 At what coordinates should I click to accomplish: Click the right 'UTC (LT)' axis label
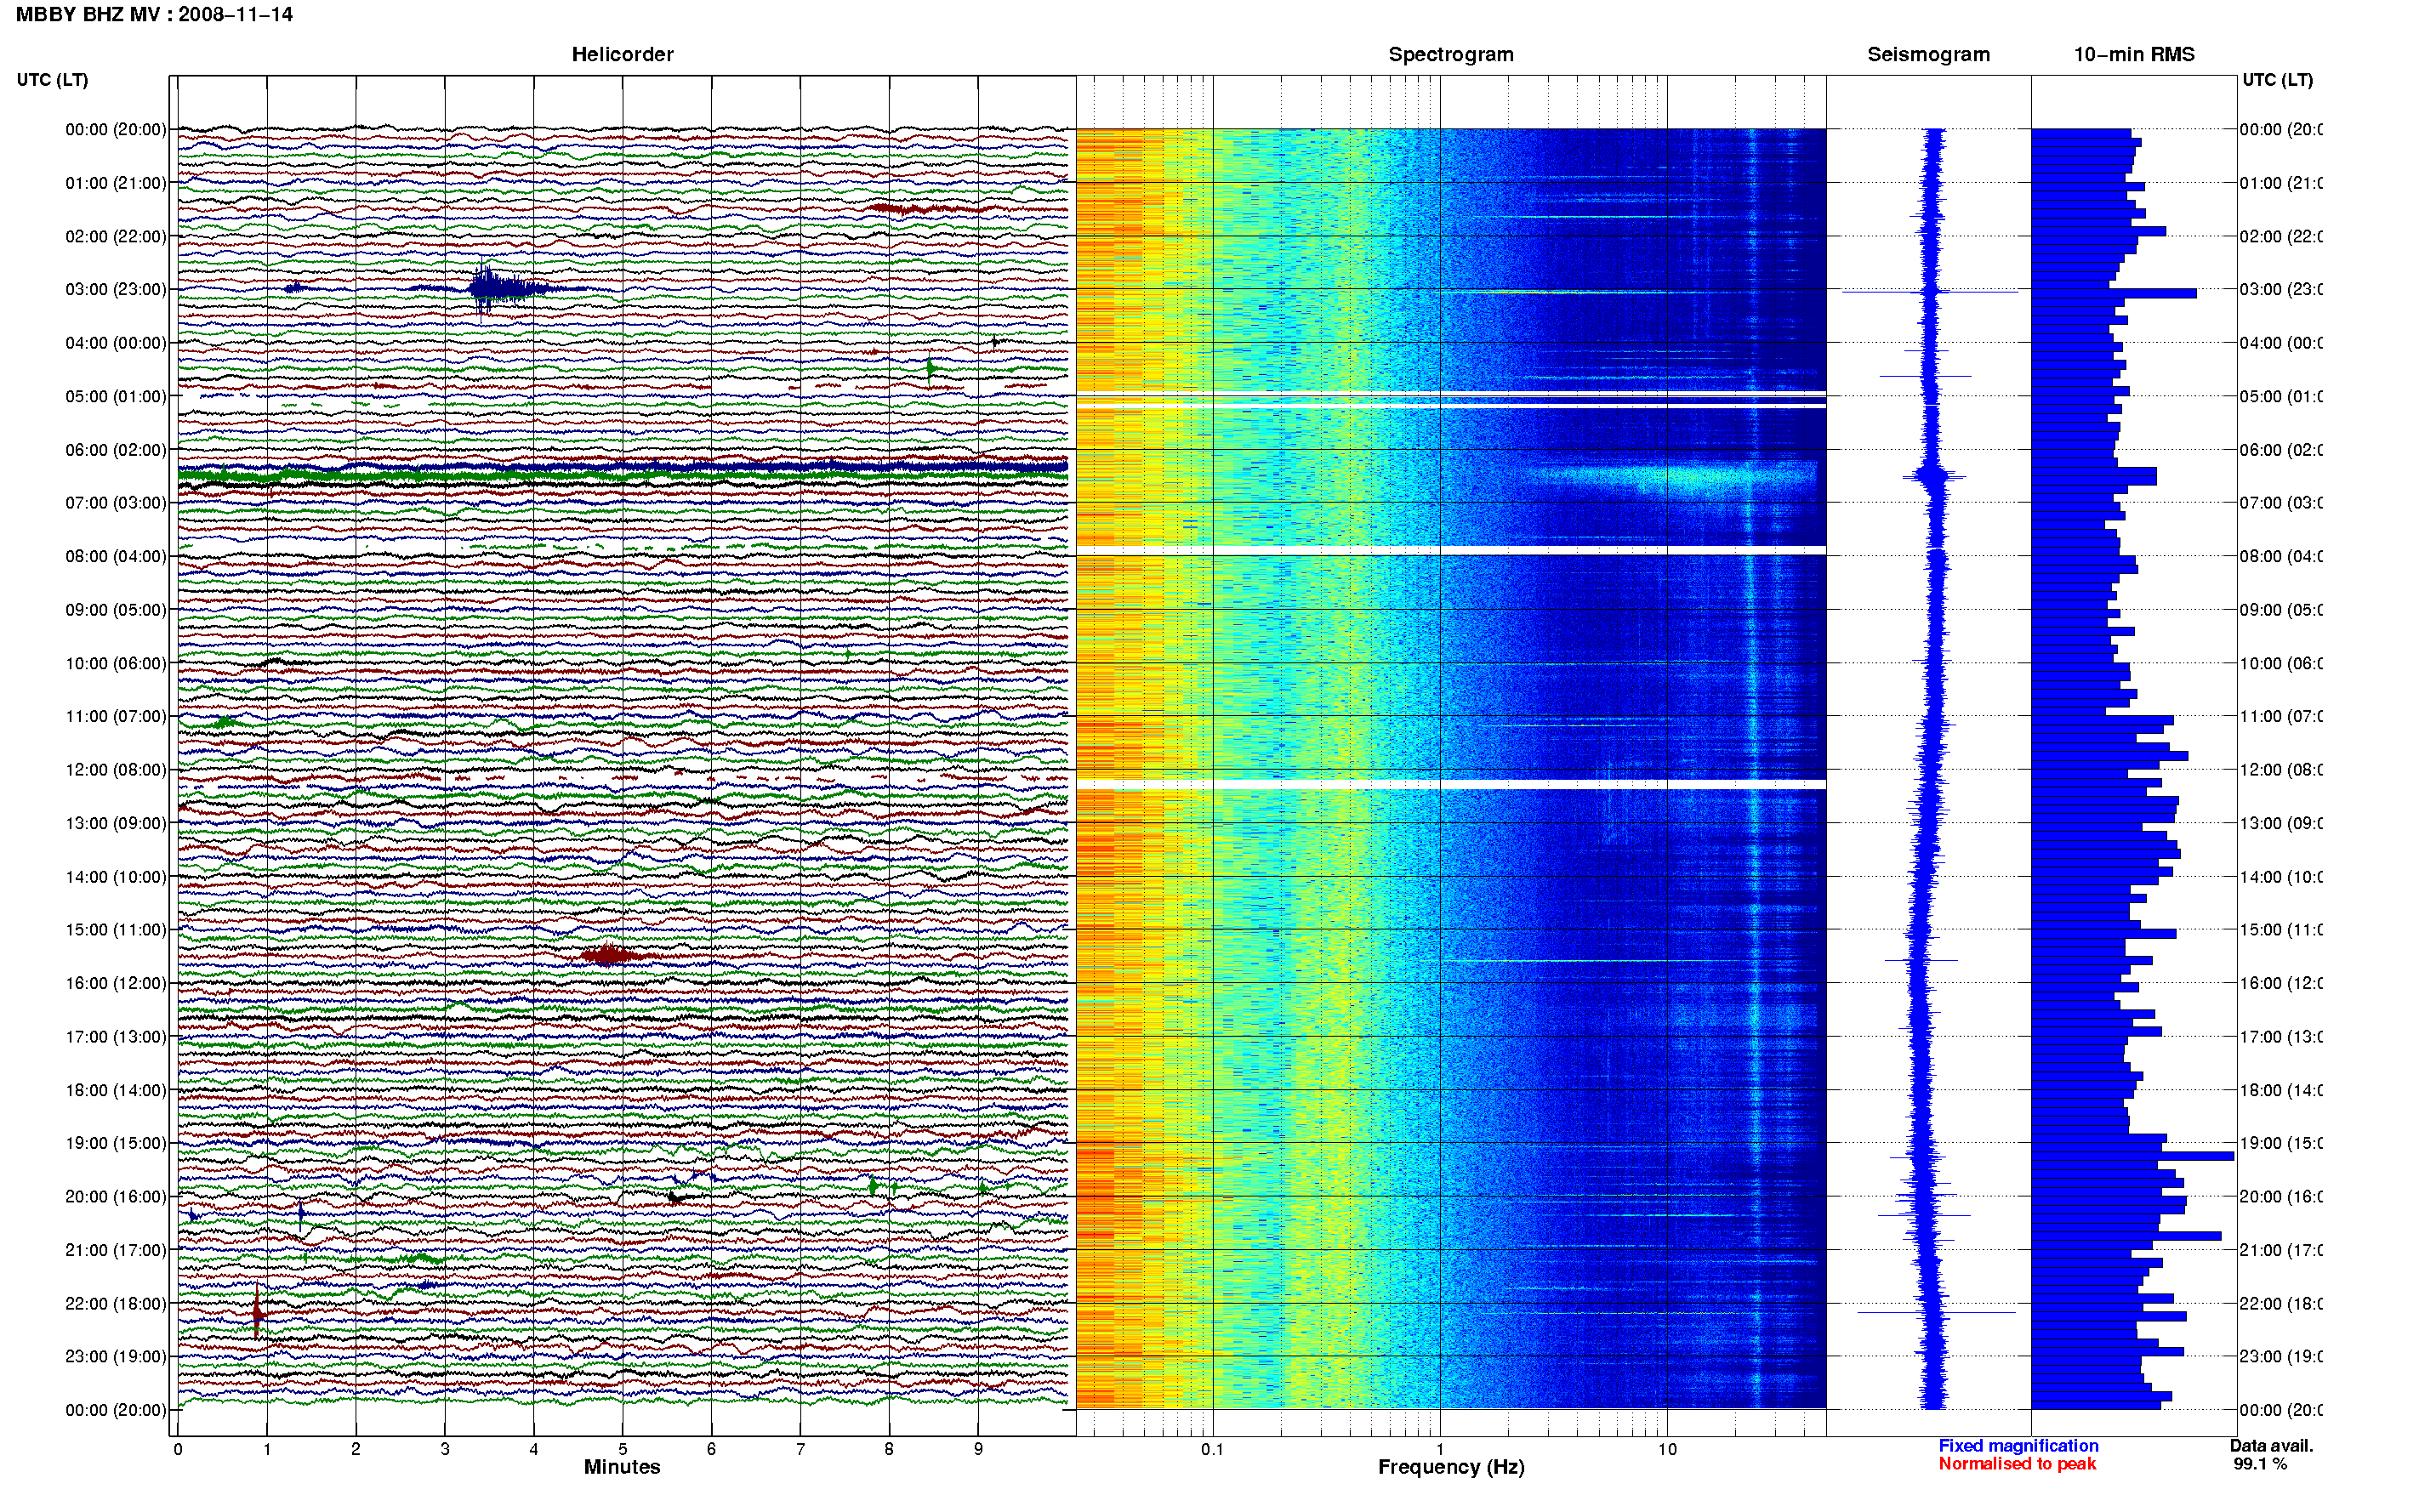point(2277,79)
